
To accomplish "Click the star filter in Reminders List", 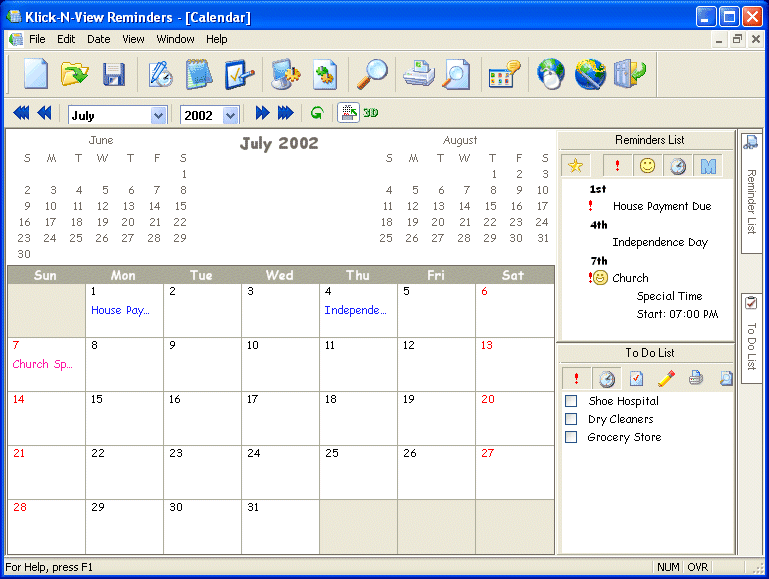I will click(x=575, y=166).
